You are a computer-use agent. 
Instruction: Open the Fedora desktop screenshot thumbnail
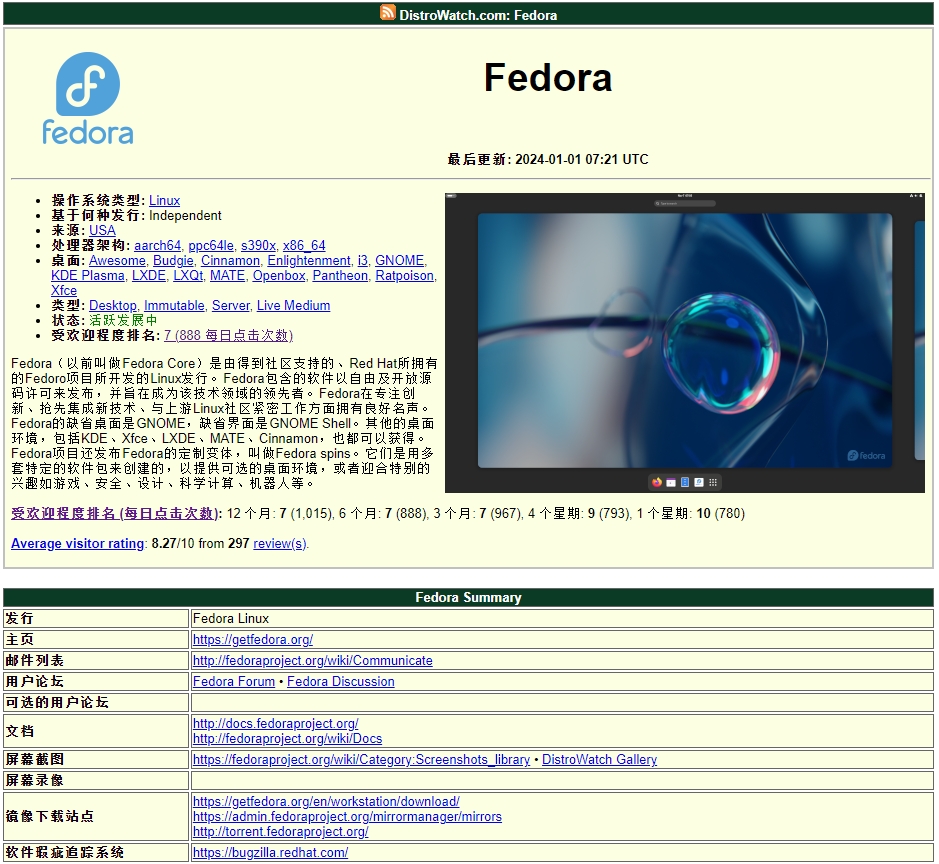tap(684, 342)
